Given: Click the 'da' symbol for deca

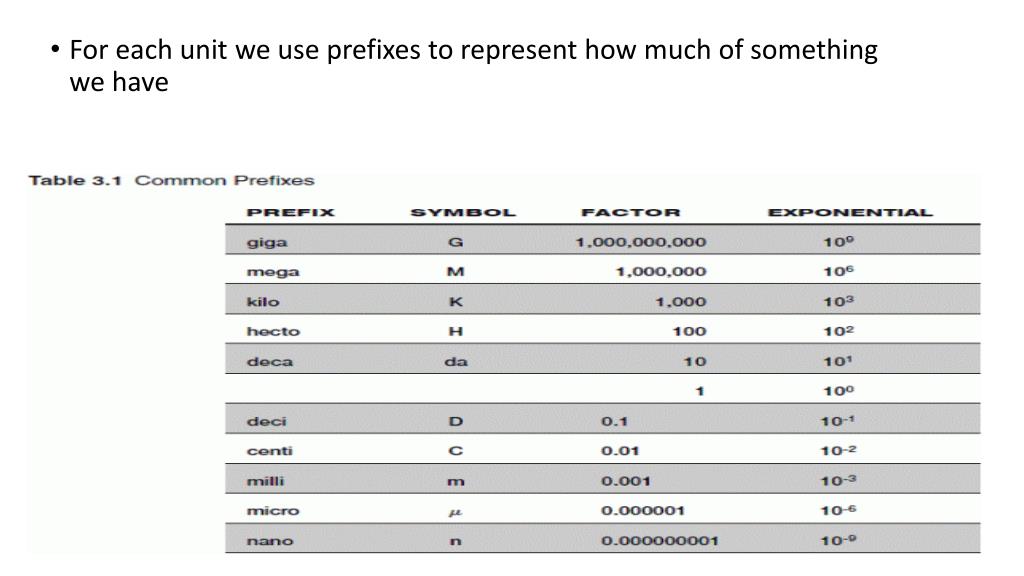Looking at the screenshot, I should 455,362.
